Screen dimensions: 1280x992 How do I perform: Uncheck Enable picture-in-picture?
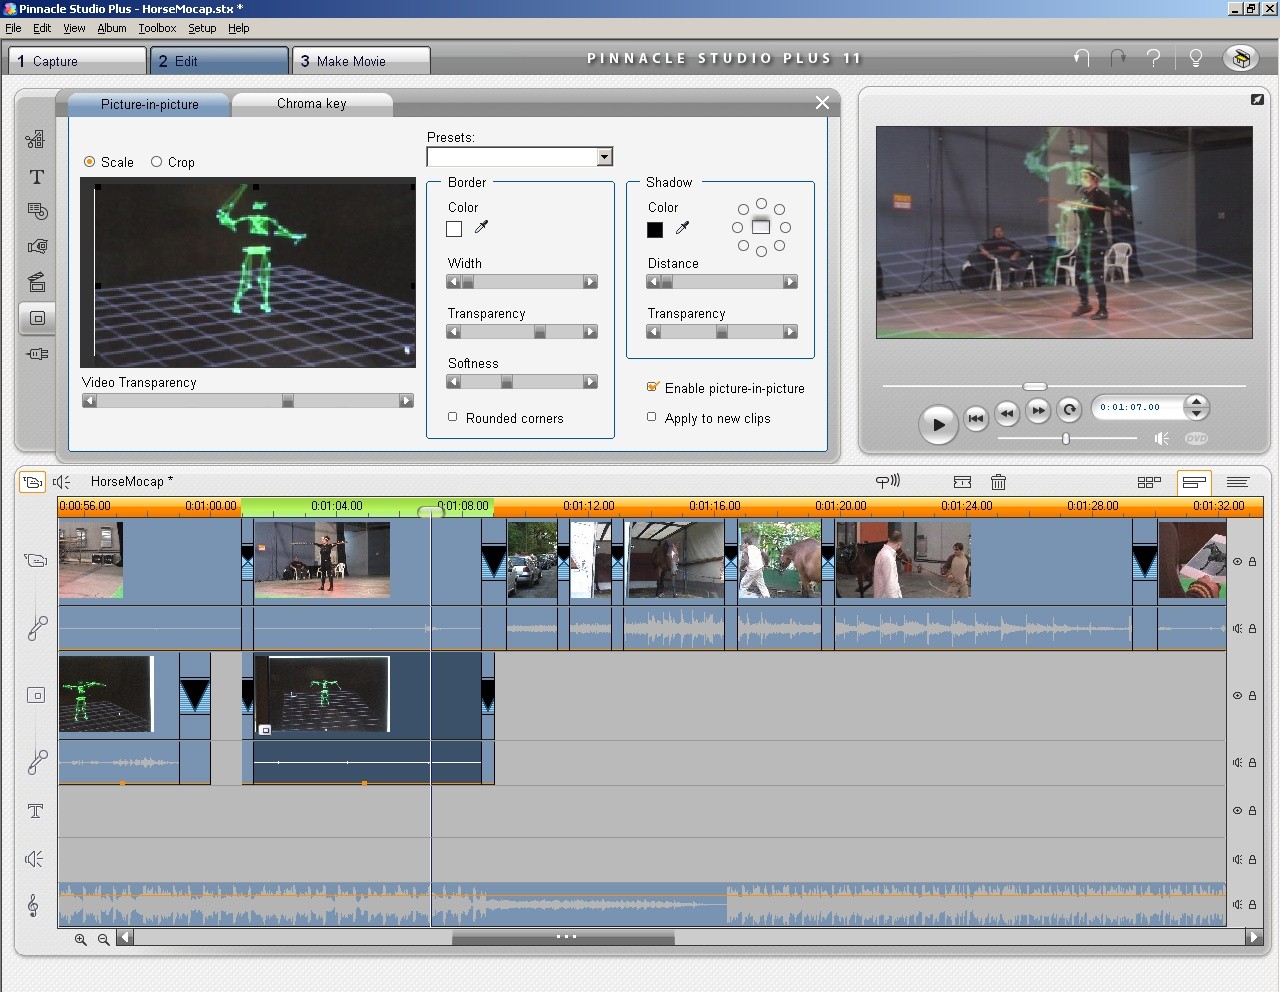click(653, 387)
